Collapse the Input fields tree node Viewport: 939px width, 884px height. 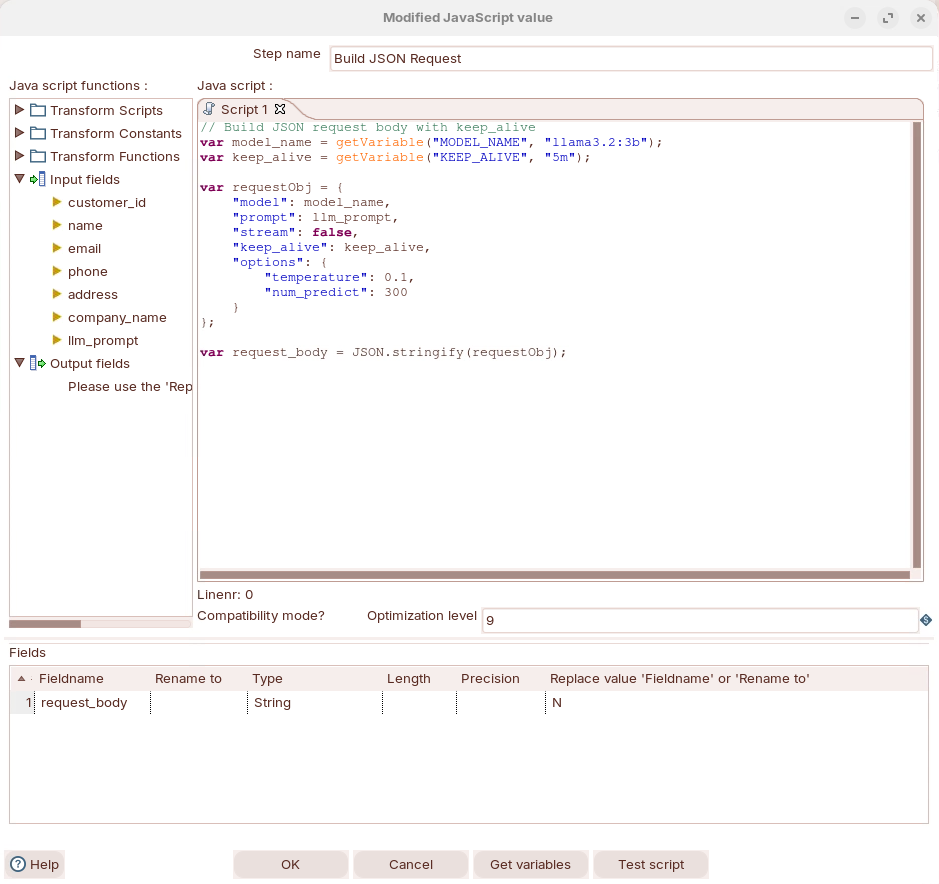(19, 179)
